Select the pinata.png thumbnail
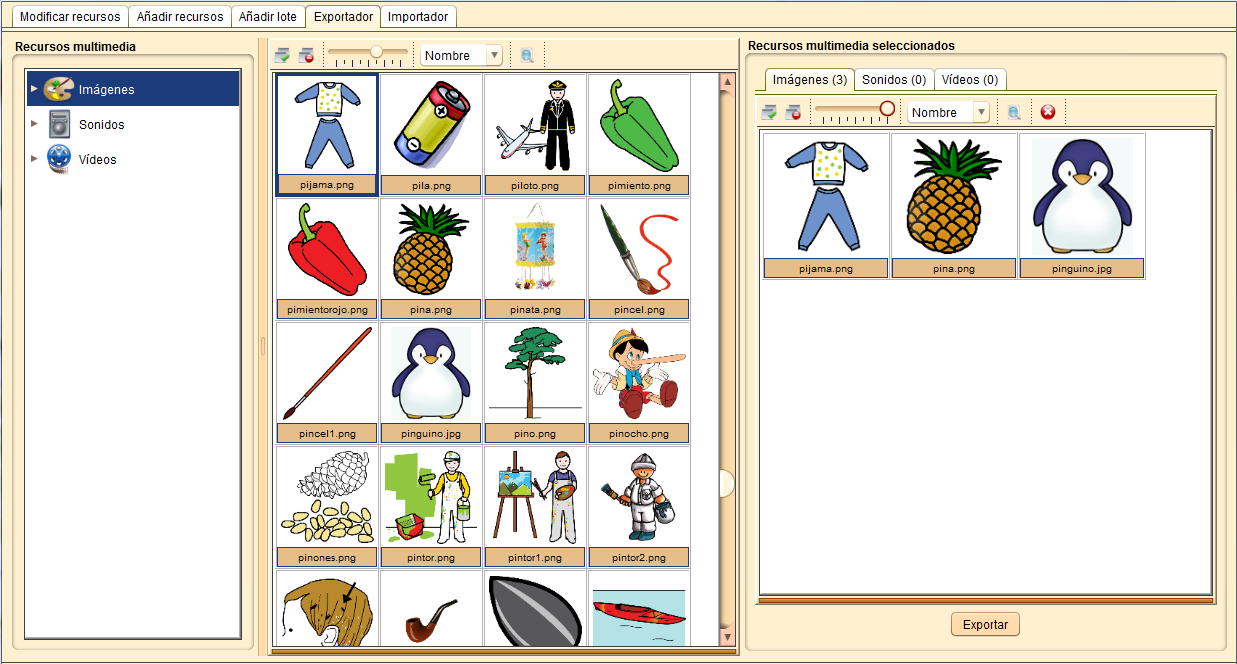The height and width of the screenshot is (664, 1237). 535,259
